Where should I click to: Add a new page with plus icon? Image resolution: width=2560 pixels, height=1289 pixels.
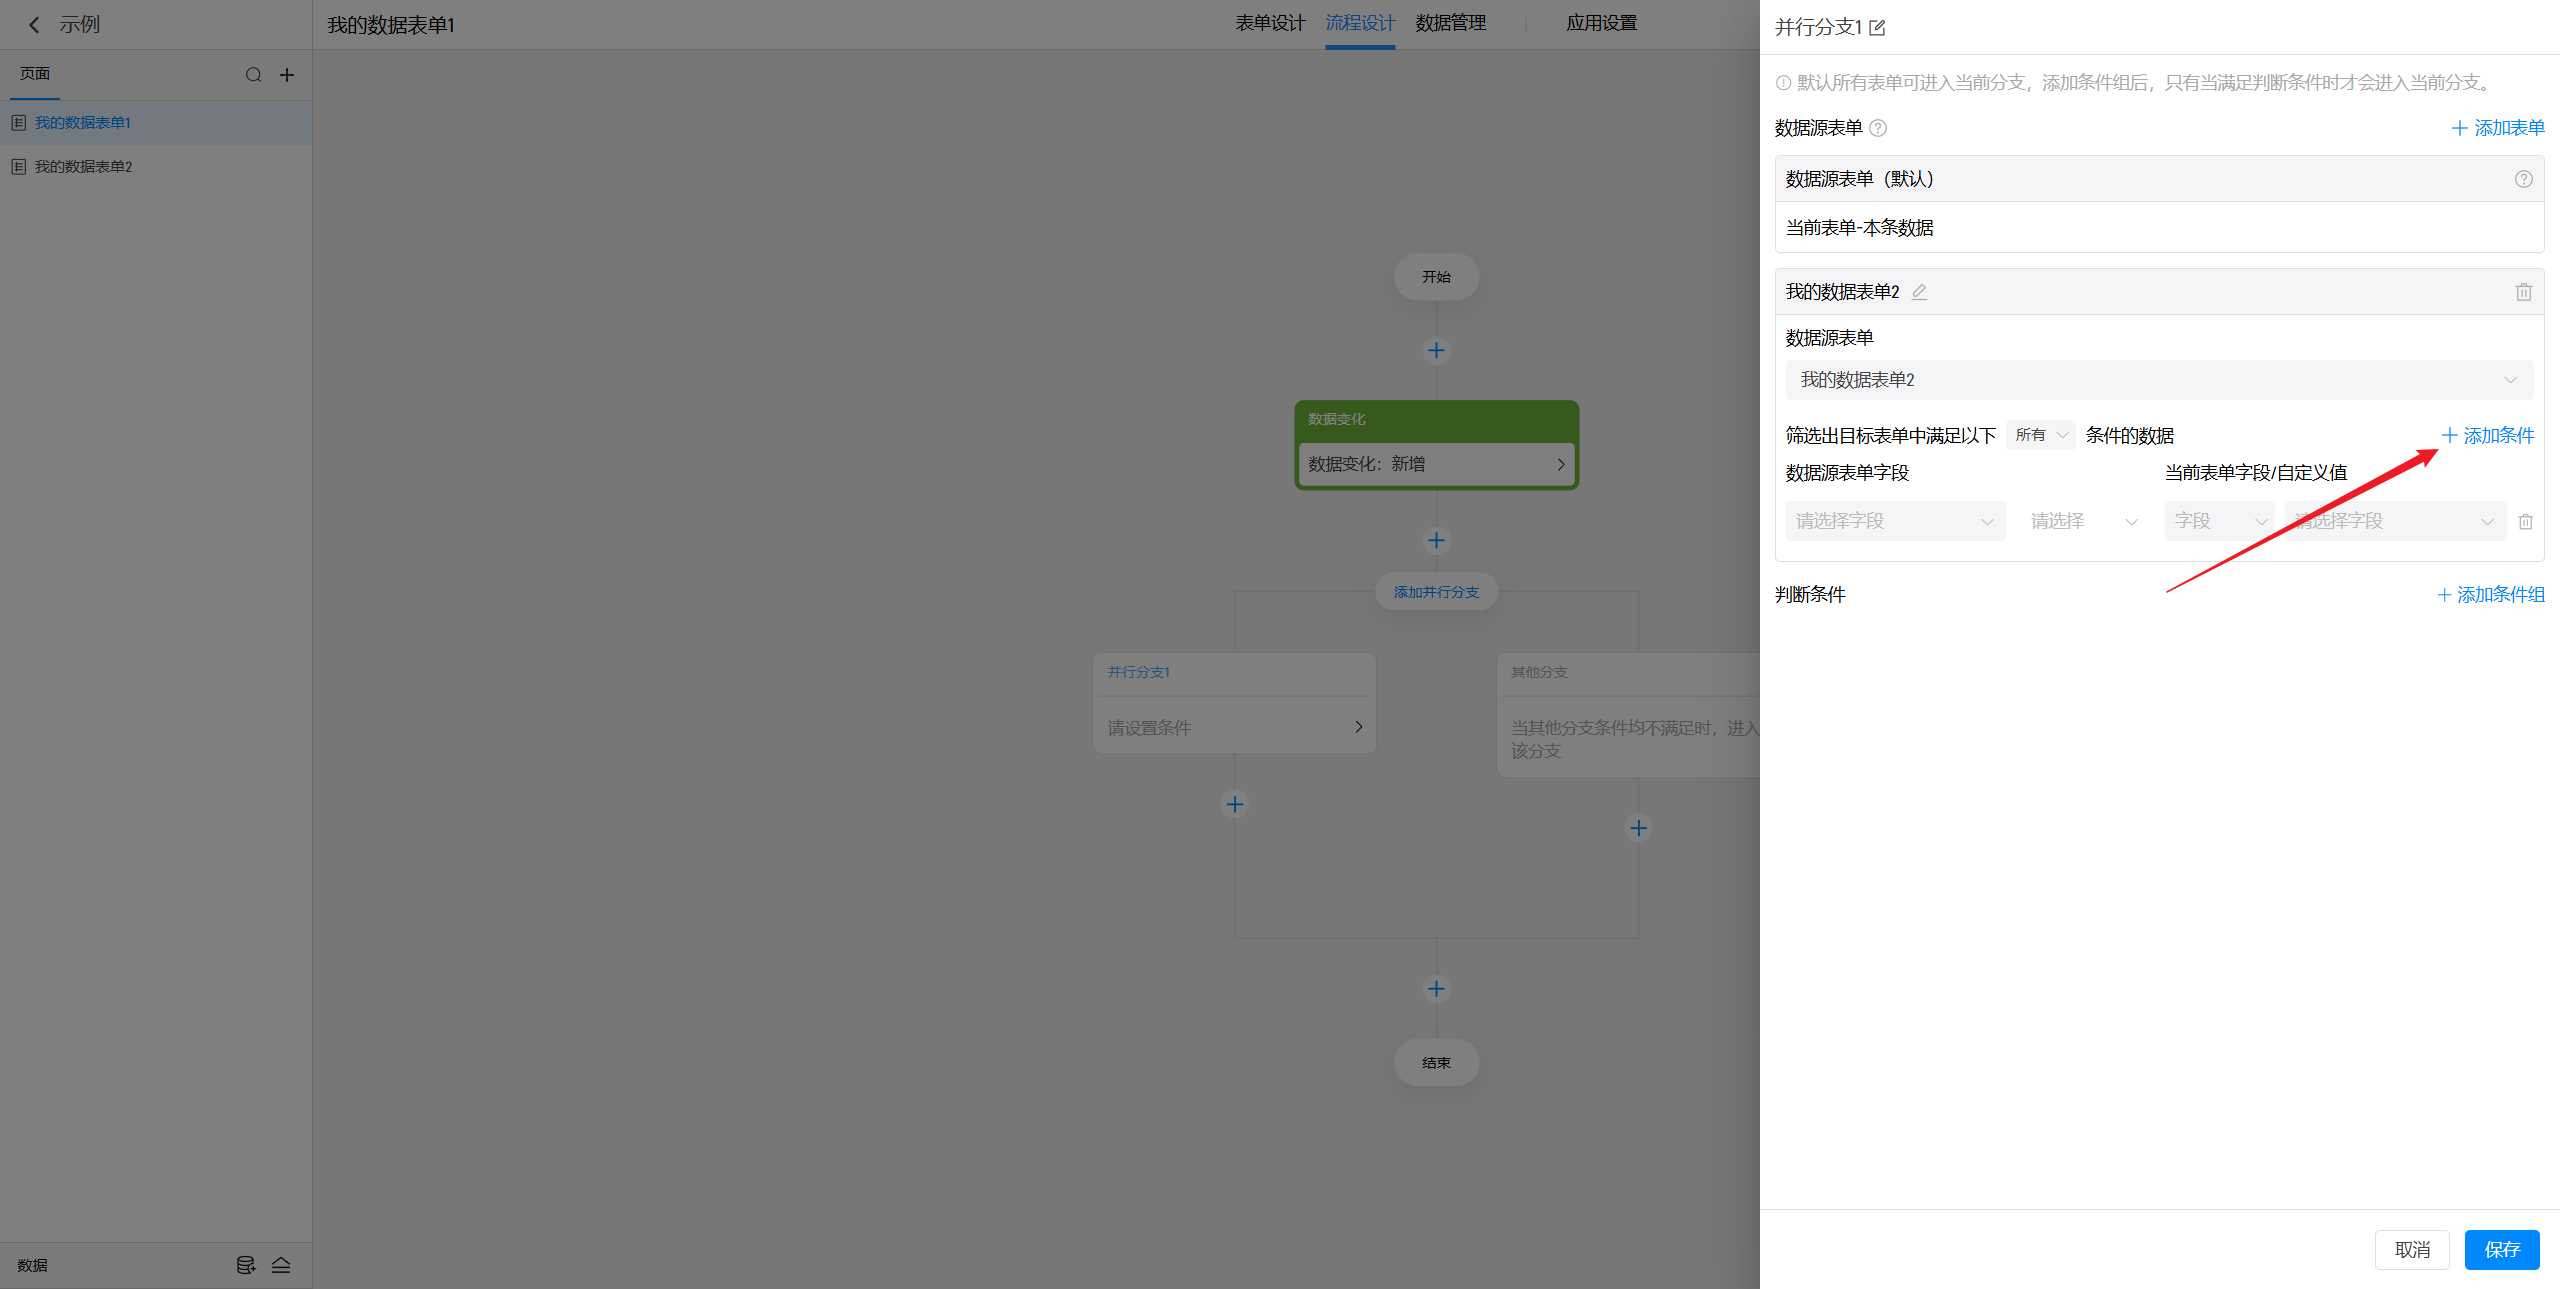pos(287,75)
